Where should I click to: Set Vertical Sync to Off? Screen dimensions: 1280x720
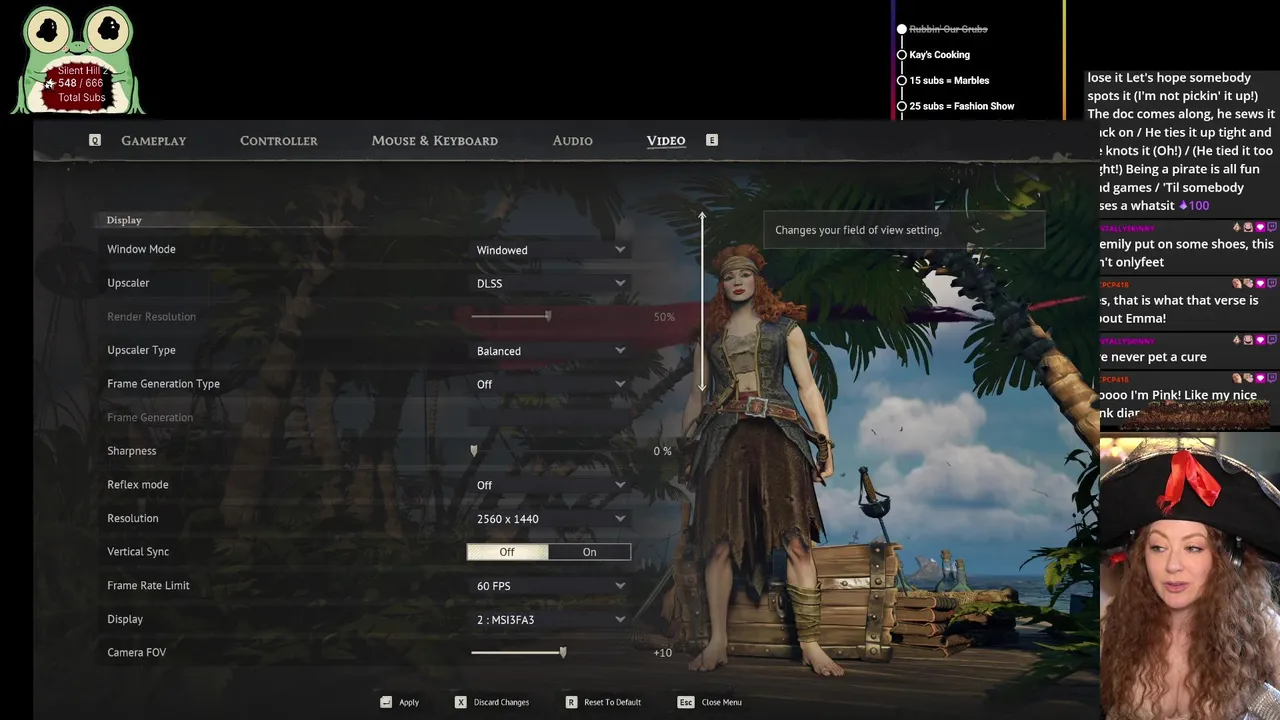point(507,552)
